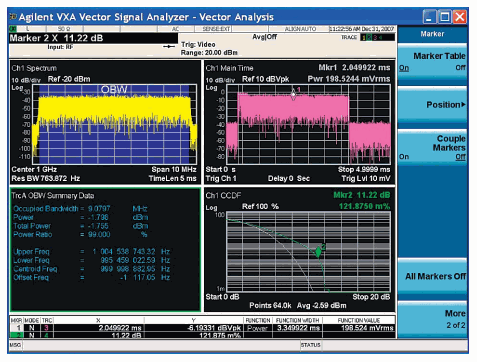Click marker 1 diamond on Main Time trace

(293, 94)
